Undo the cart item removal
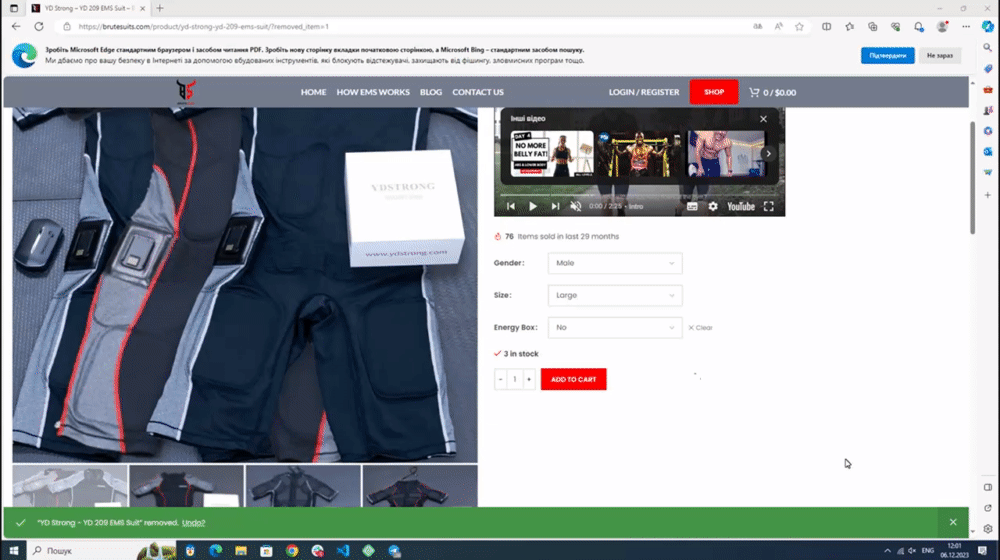 pos(193,523)
